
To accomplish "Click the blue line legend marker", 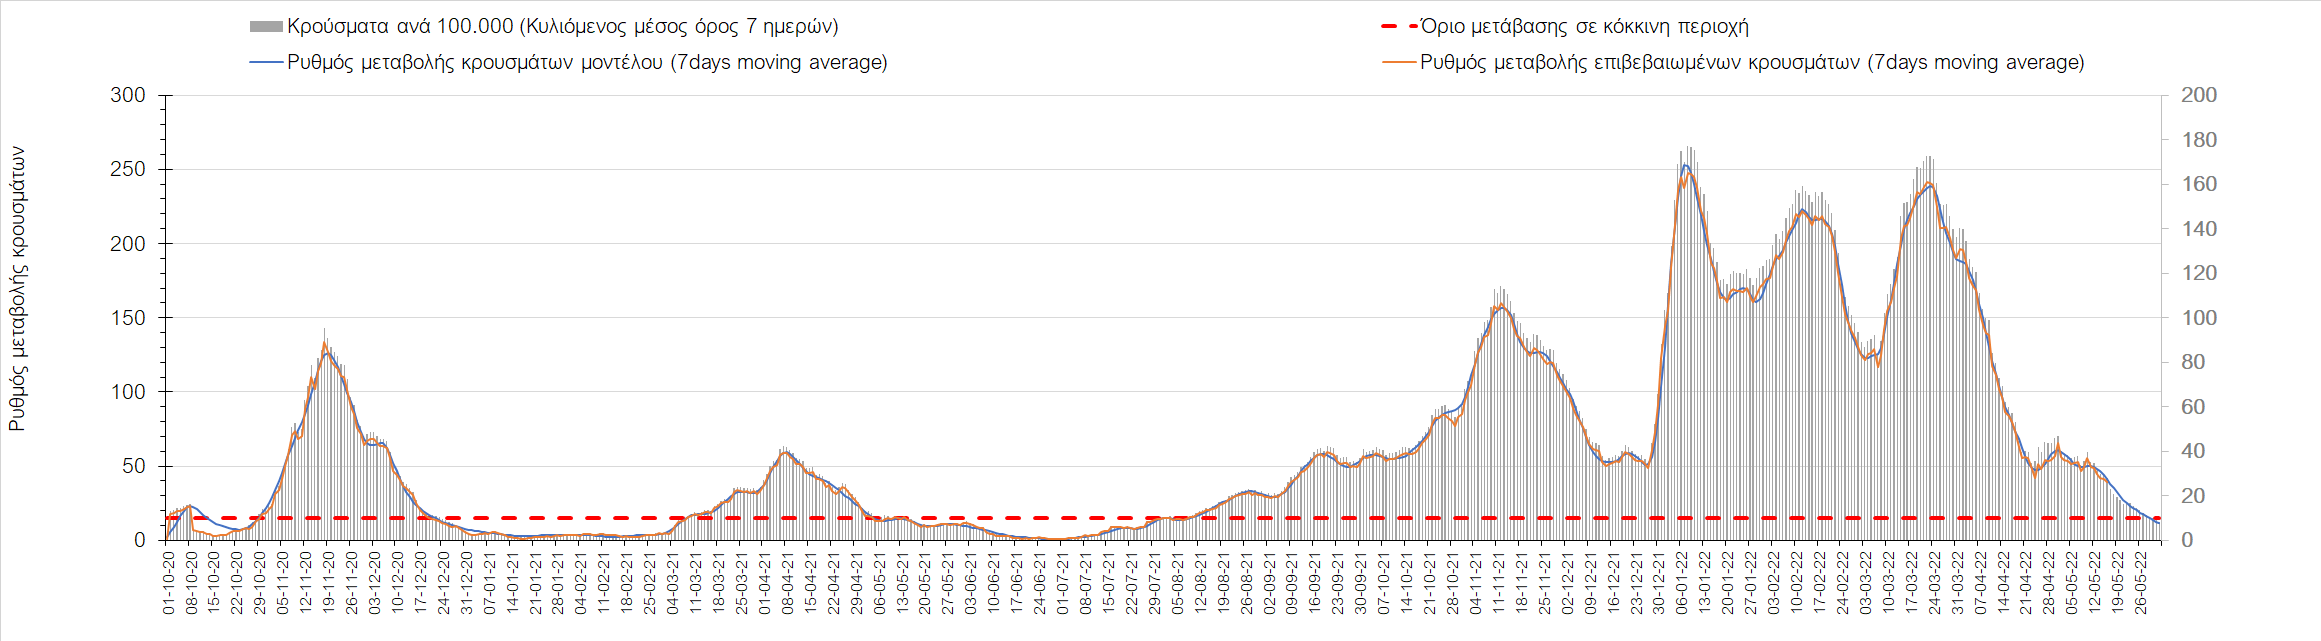I will click(266, 62).
